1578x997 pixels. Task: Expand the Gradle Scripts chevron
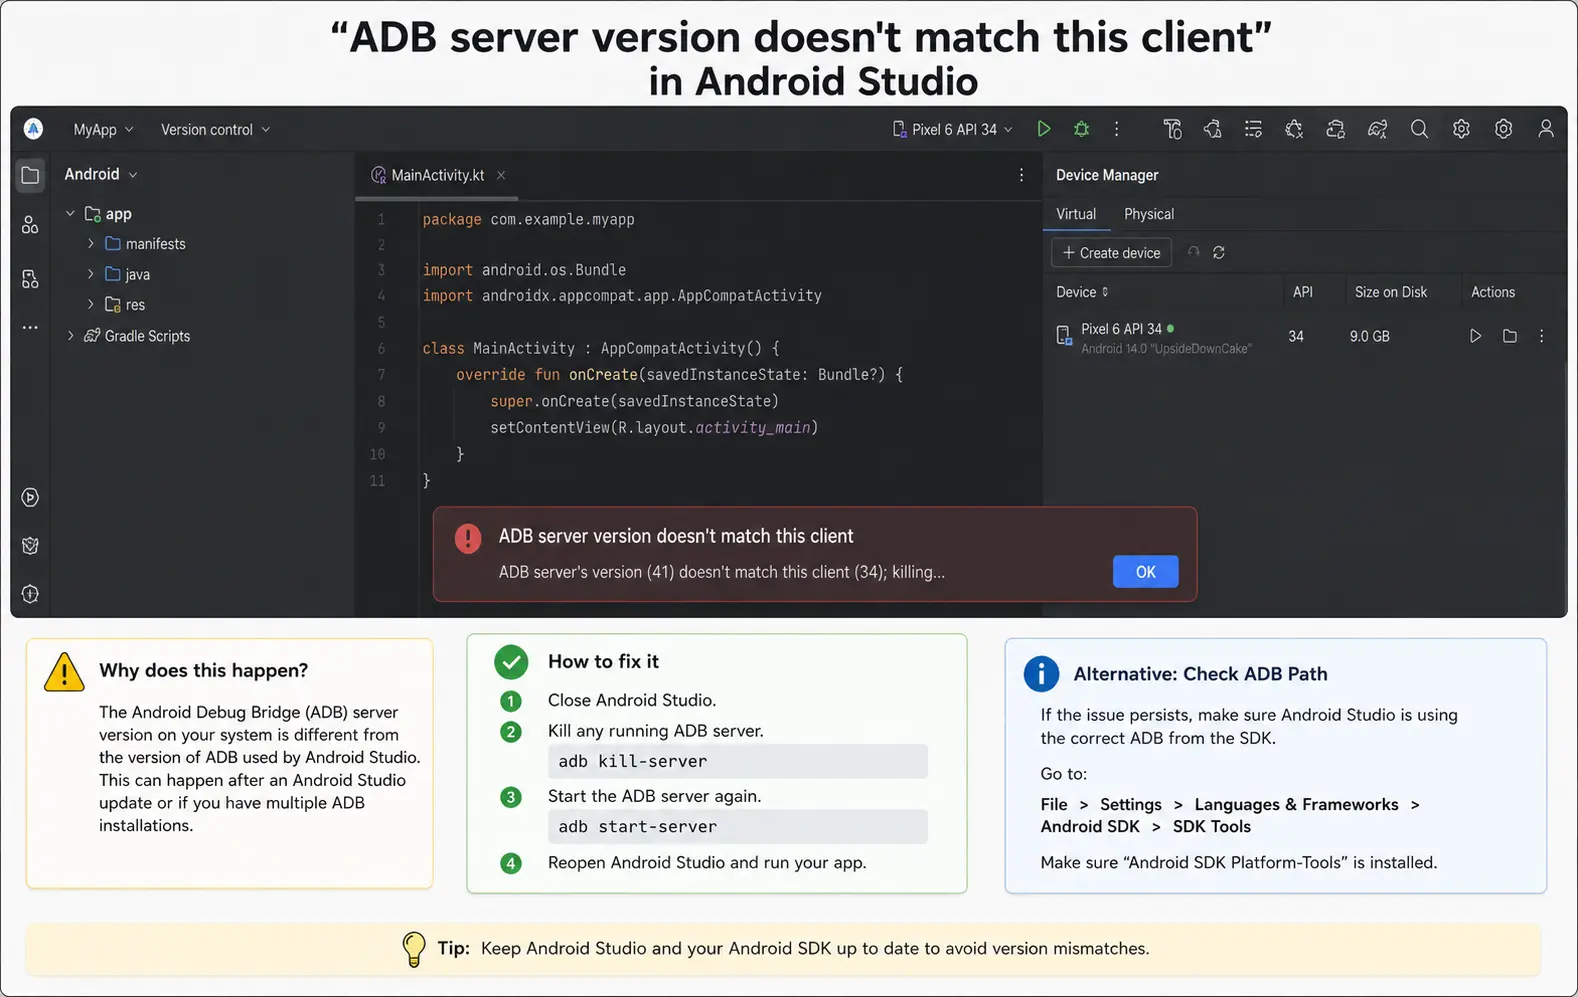[x=70, y=336]
